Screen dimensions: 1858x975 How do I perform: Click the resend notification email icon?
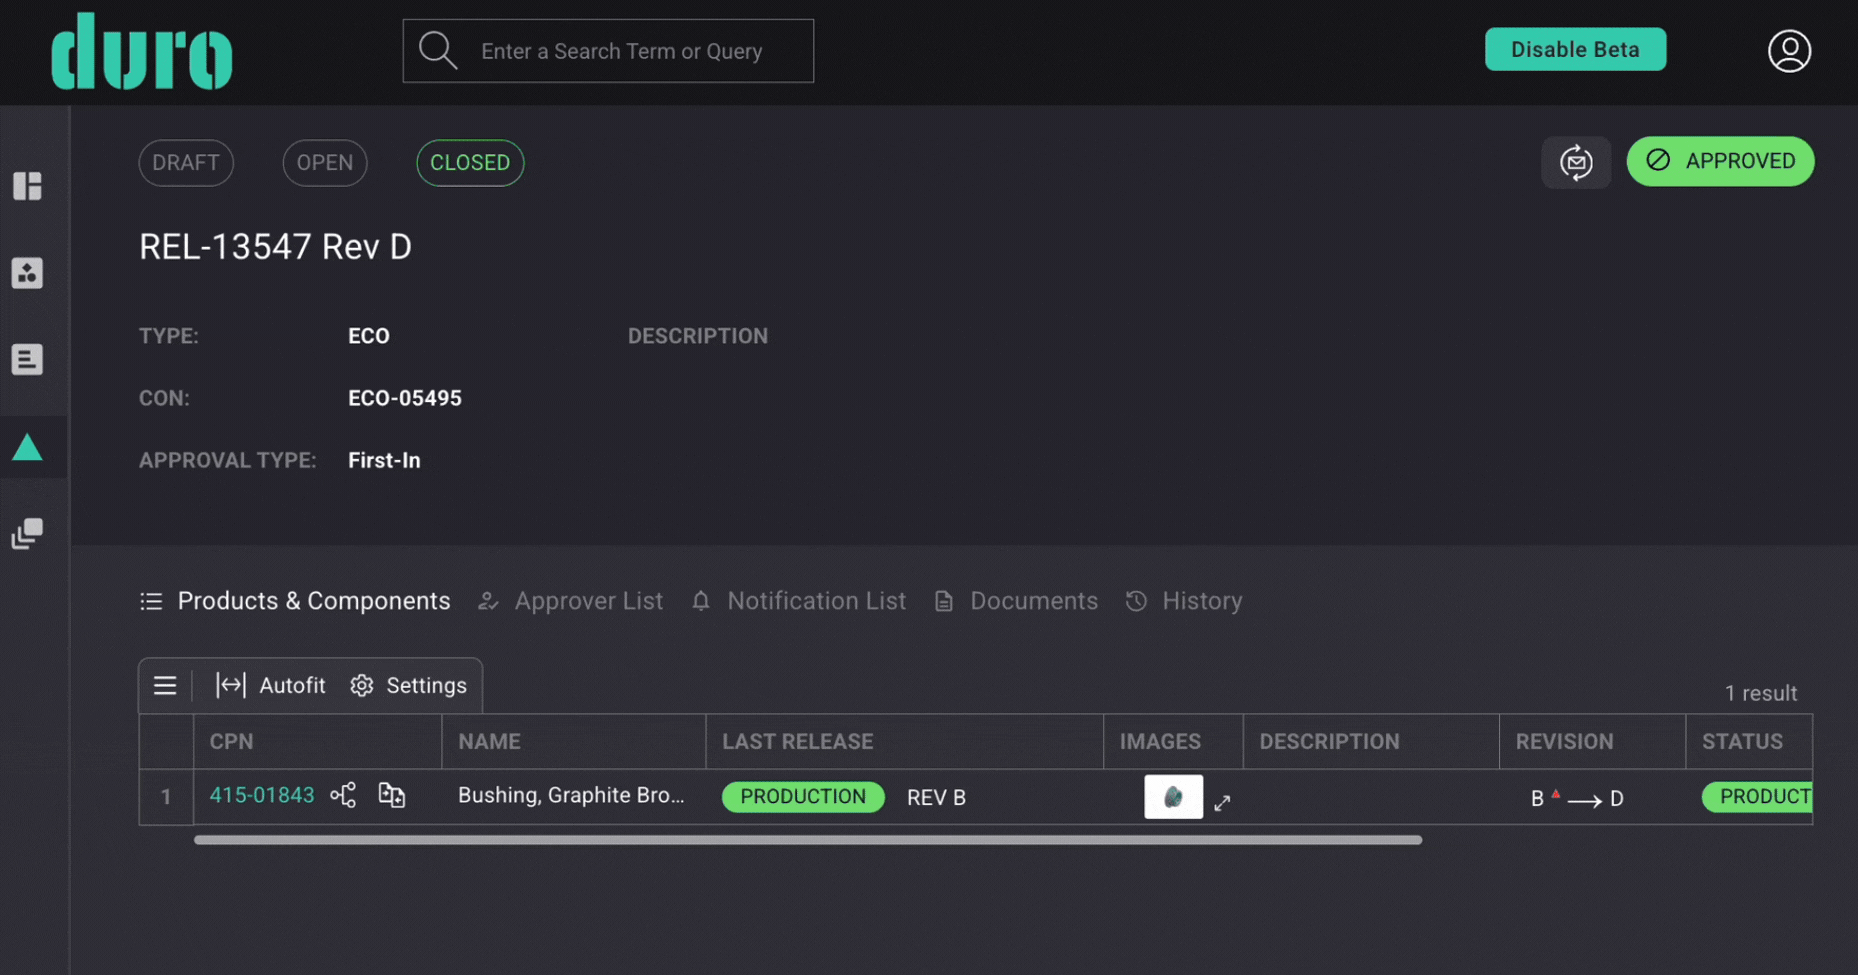click(x=1575, y=162)
